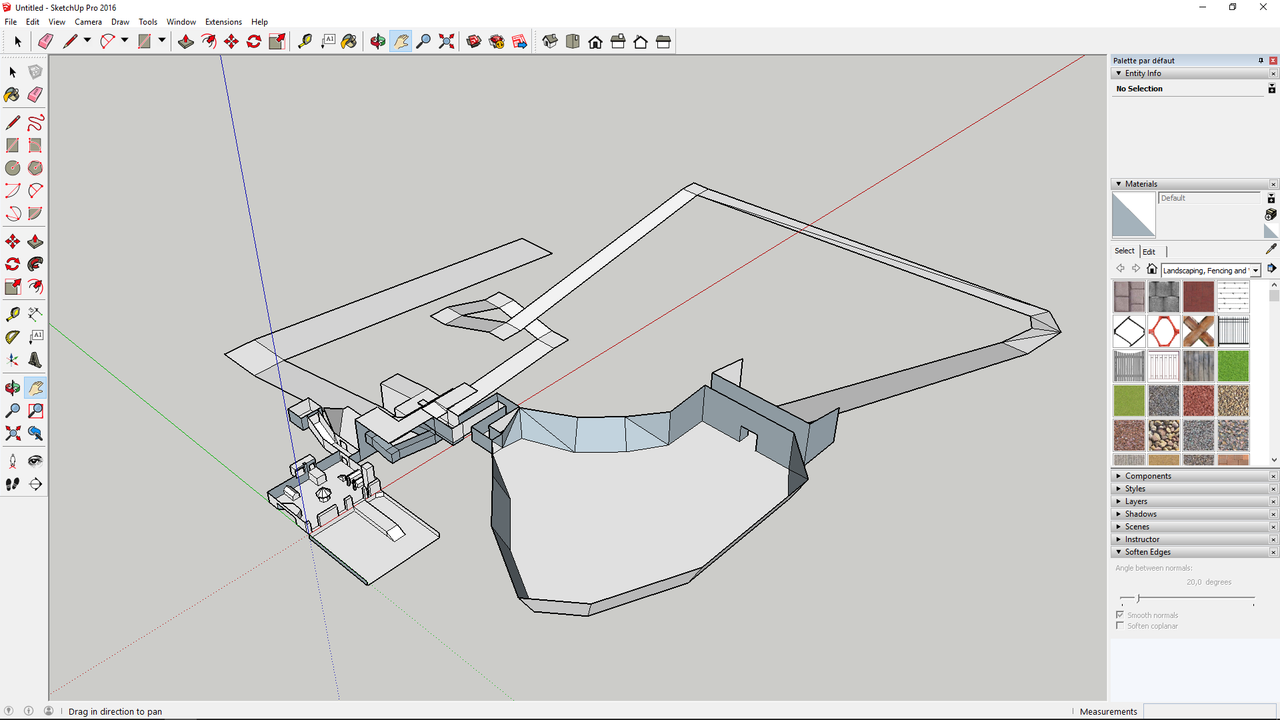The image size is (1280, 720).
Task: Expand the Components panel
Action: (1147, 476)
